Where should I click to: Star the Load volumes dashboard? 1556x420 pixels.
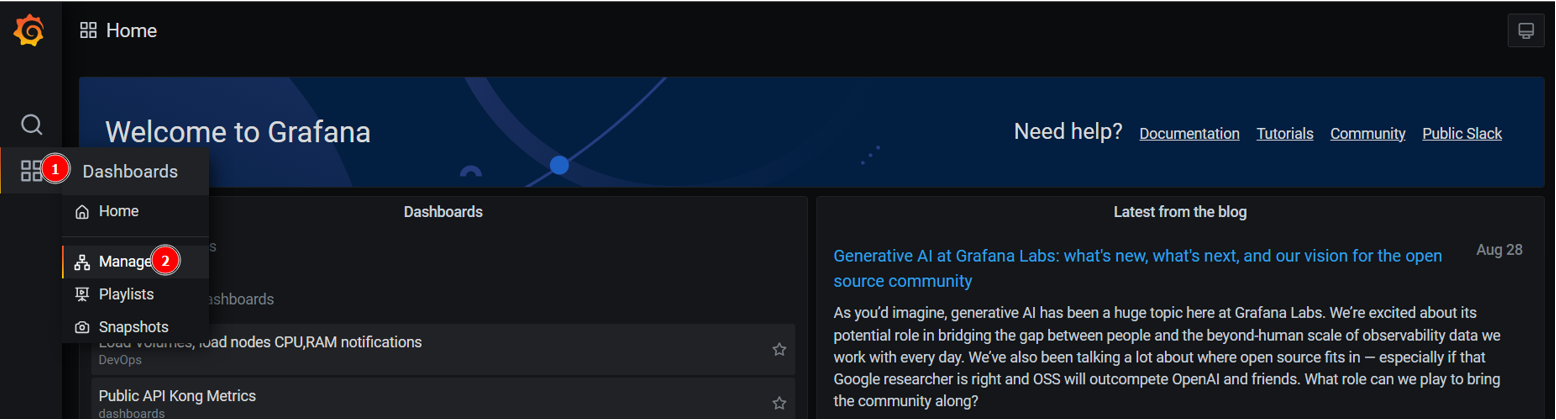779,349
